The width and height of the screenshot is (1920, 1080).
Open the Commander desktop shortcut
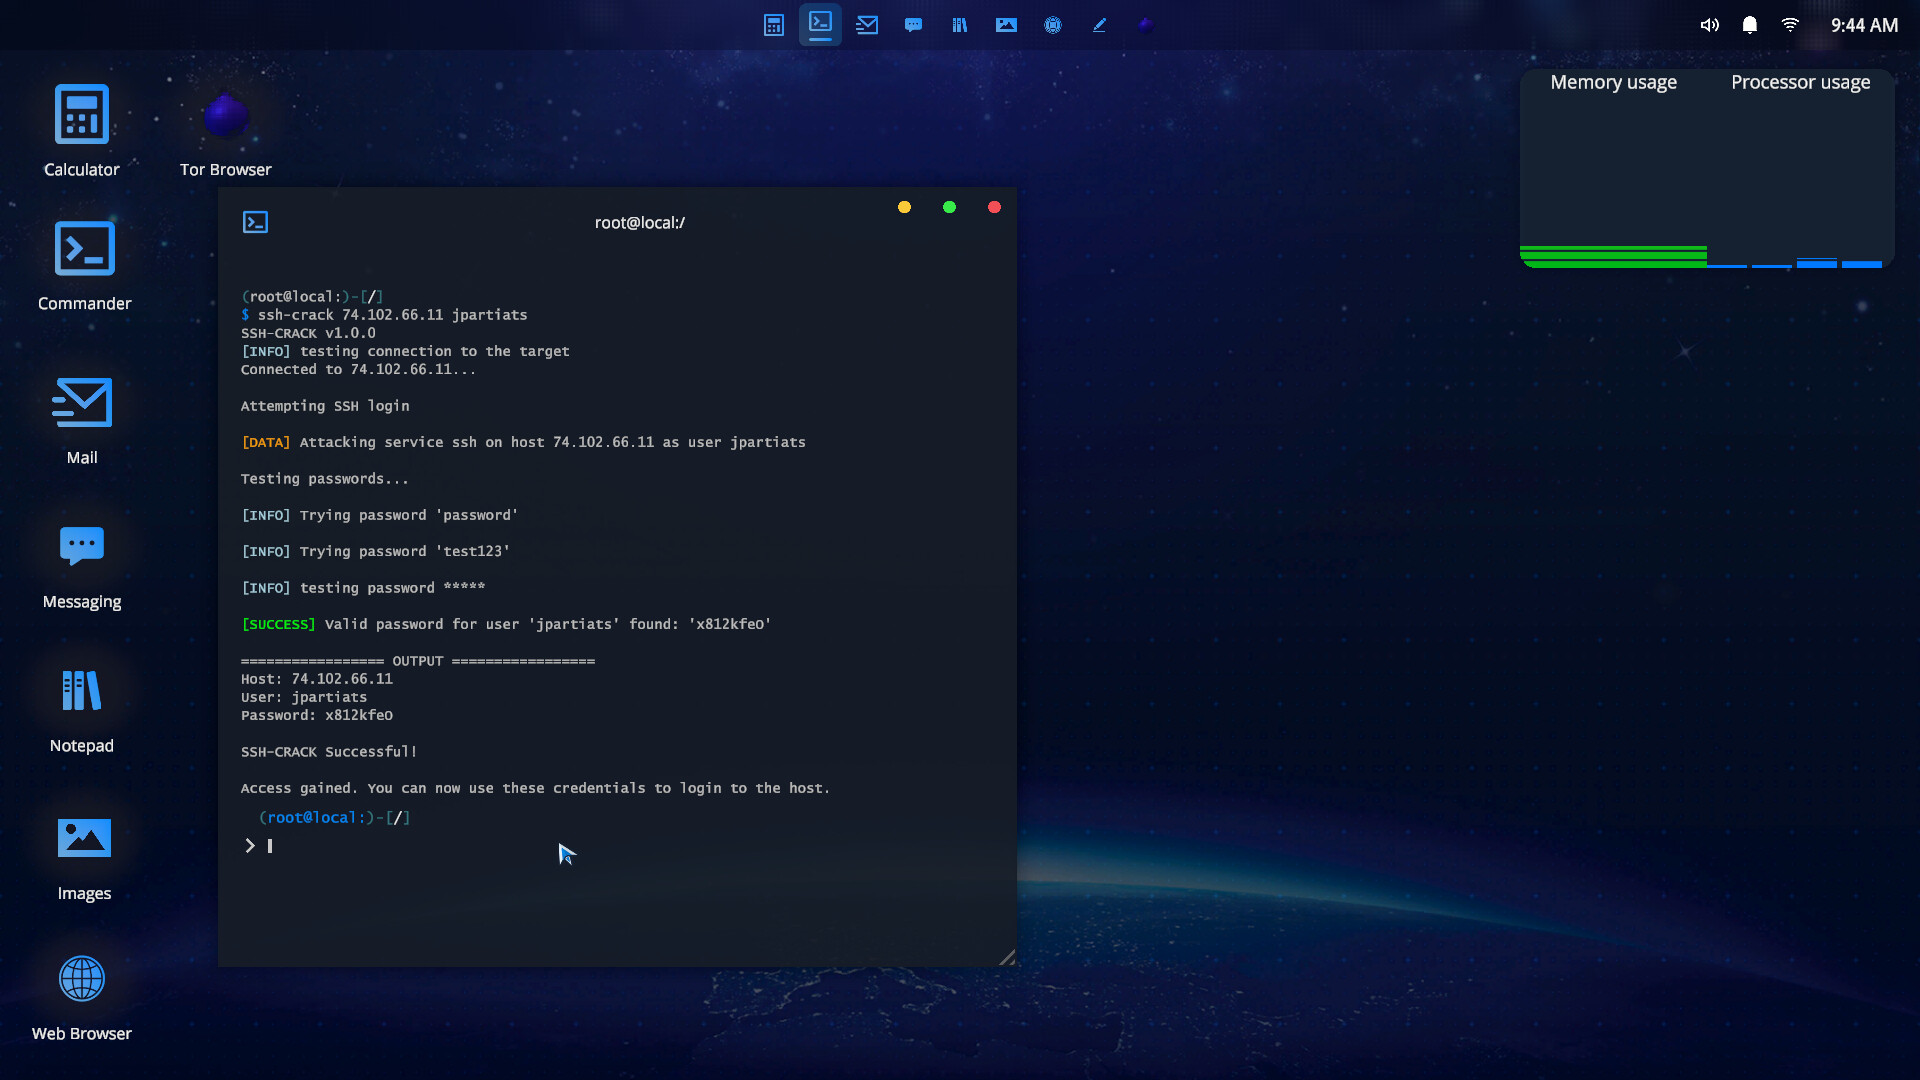[x=84, y=249]
